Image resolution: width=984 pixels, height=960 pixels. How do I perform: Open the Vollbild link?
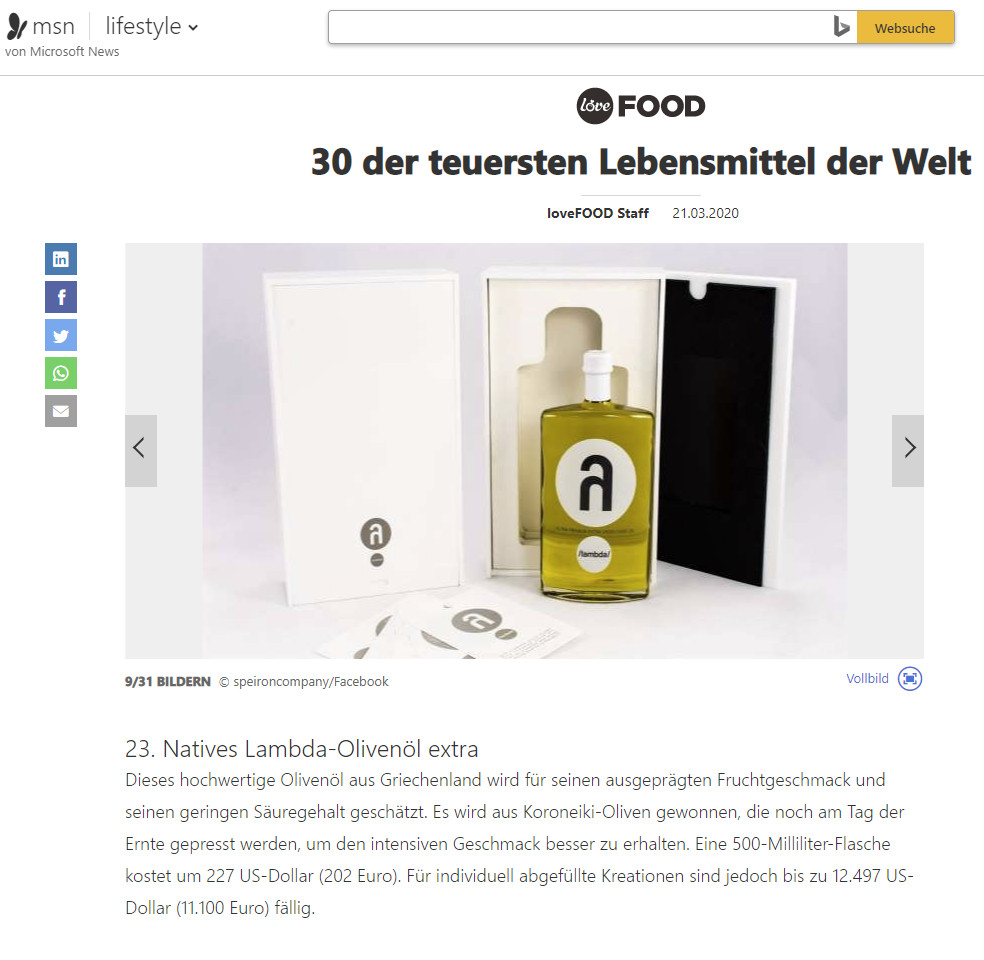867,678
